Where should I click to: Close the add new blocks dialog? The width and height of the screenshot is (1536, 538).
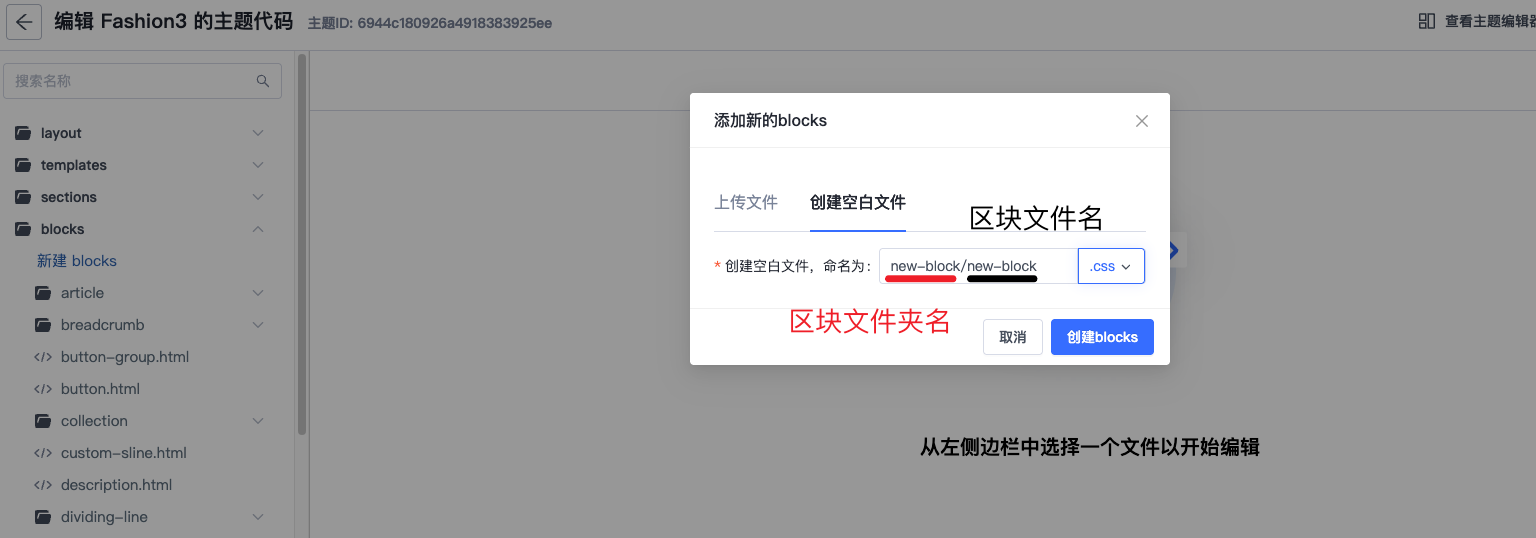(1141, 121)
